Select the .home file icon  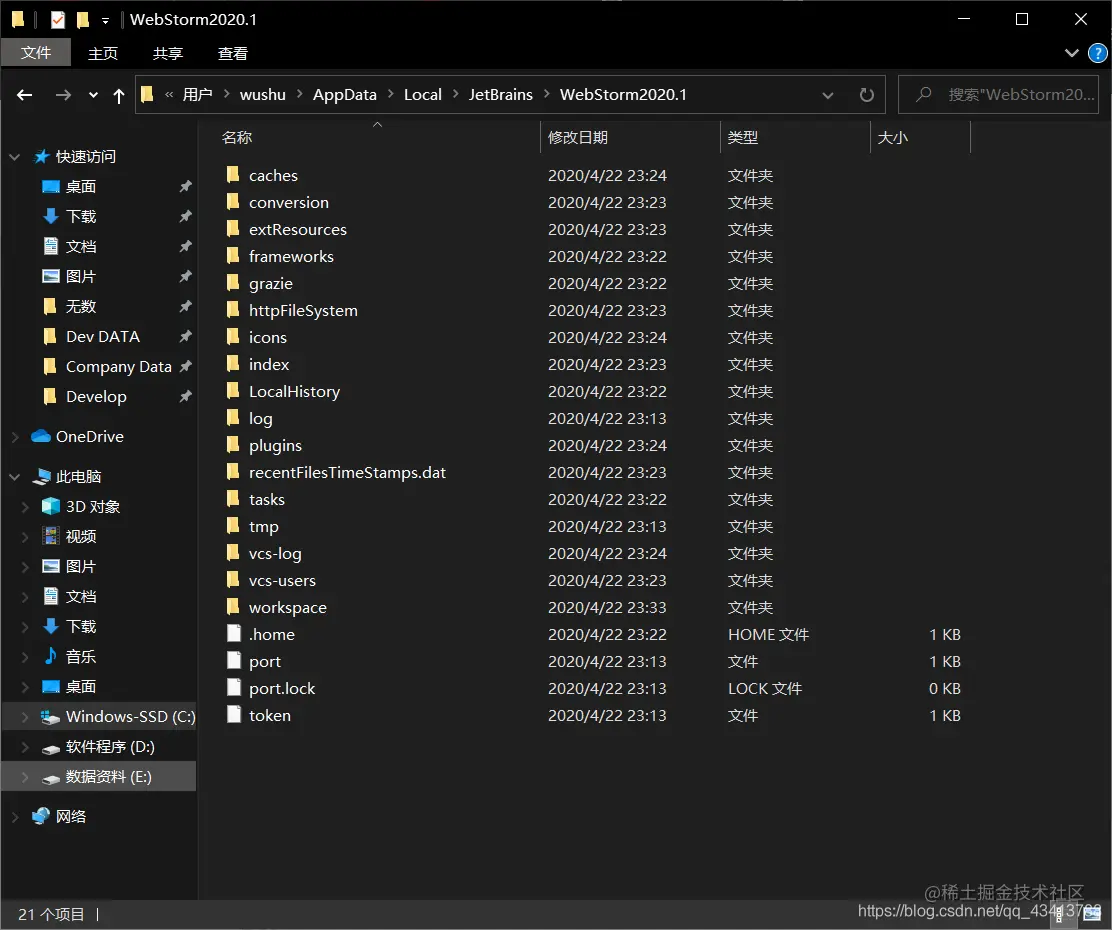click(x=233, y=633)
